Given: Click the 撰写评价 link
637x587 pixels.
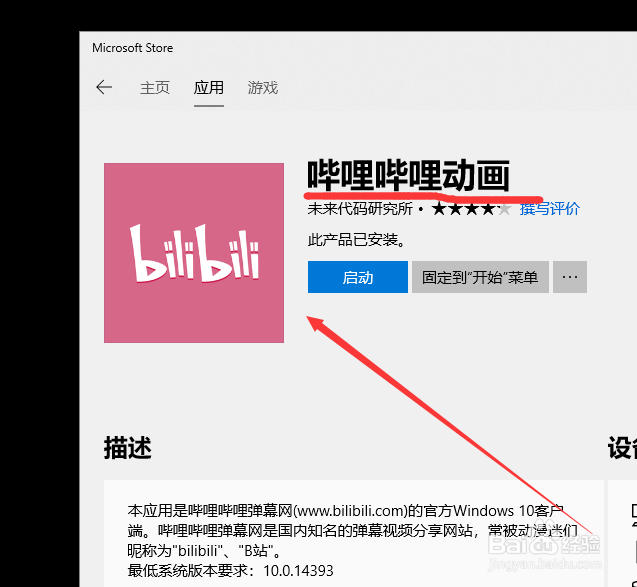Looking at the screenshot, I should pos(549,209).
